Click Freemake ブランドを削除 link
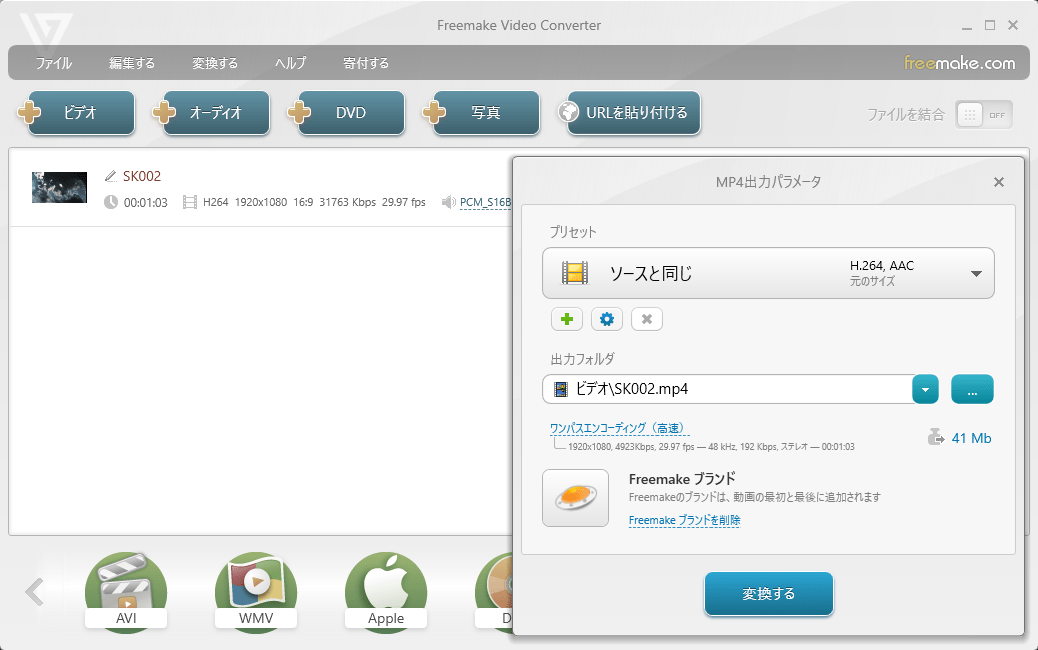This screenshot has width=1038, height=650. tap(684, 520)
